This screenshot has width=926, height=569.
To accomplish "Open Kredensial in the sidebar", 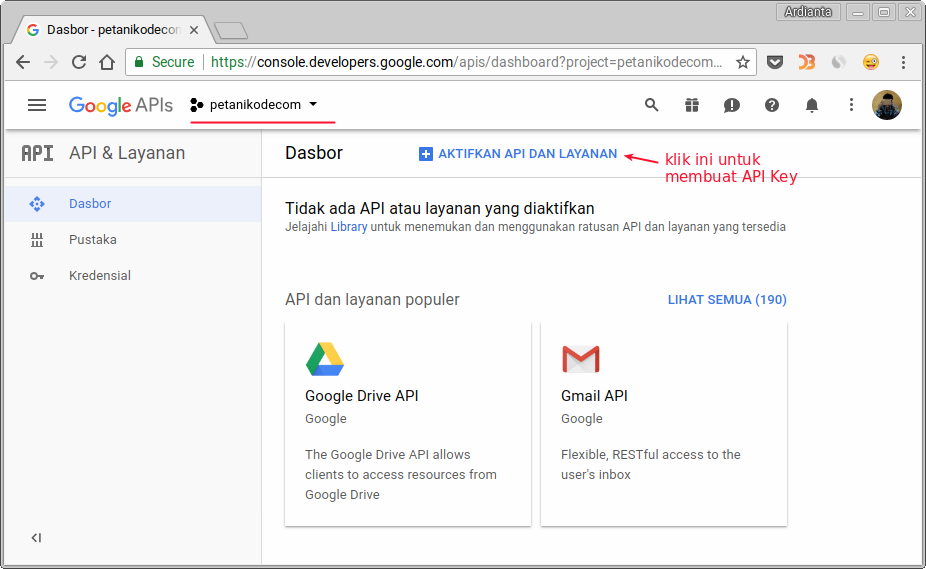I will click(133, 276).
